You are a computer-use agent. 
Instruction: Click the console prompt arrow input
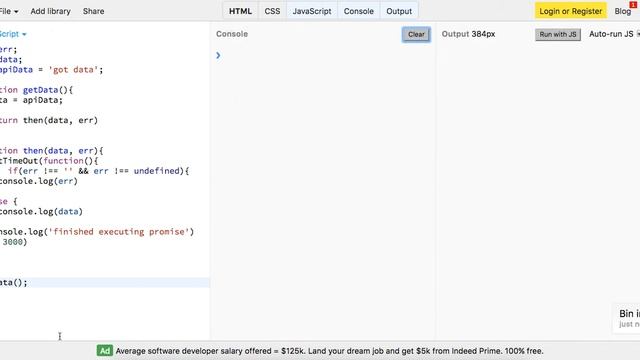tap(218, 55)
